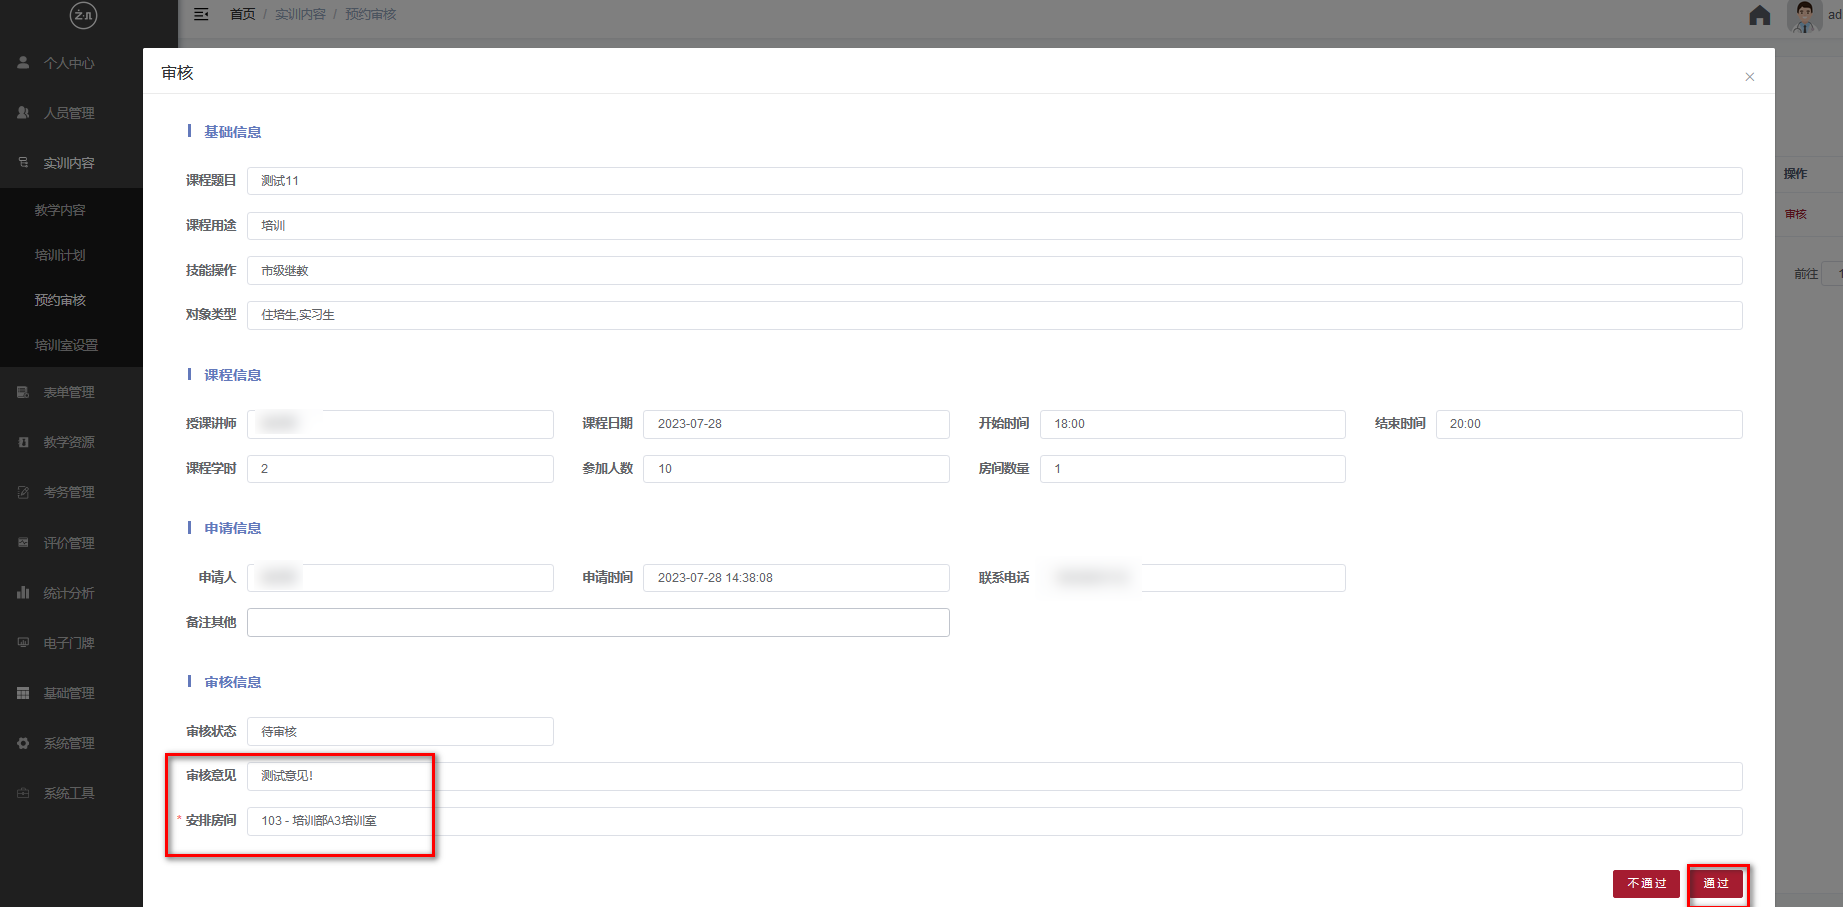Collapse the 实训内容 sidebar menu
The width and height of the screenshot is (1843, 907).
point(71,163)
